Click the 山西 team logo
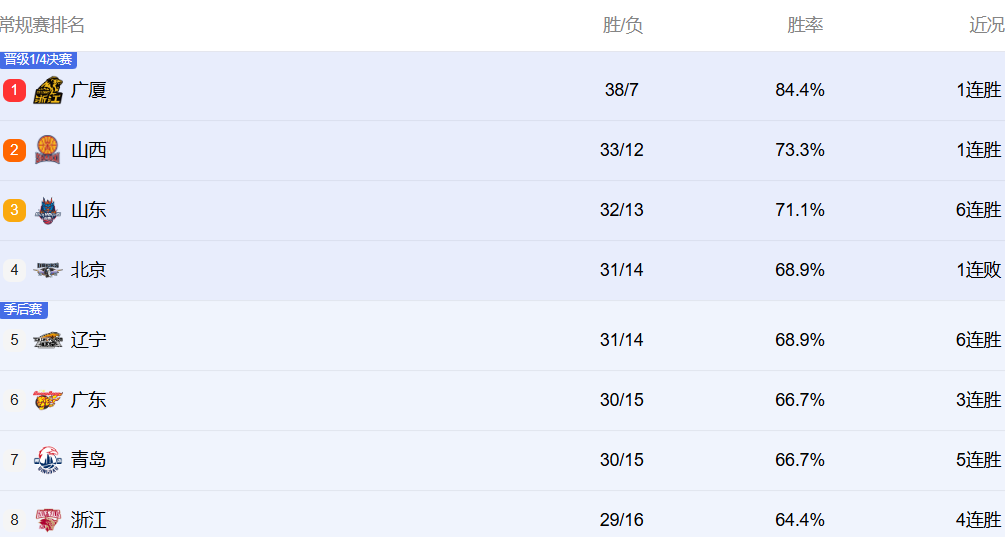The image size is (1005, 537). pos(48,150)
